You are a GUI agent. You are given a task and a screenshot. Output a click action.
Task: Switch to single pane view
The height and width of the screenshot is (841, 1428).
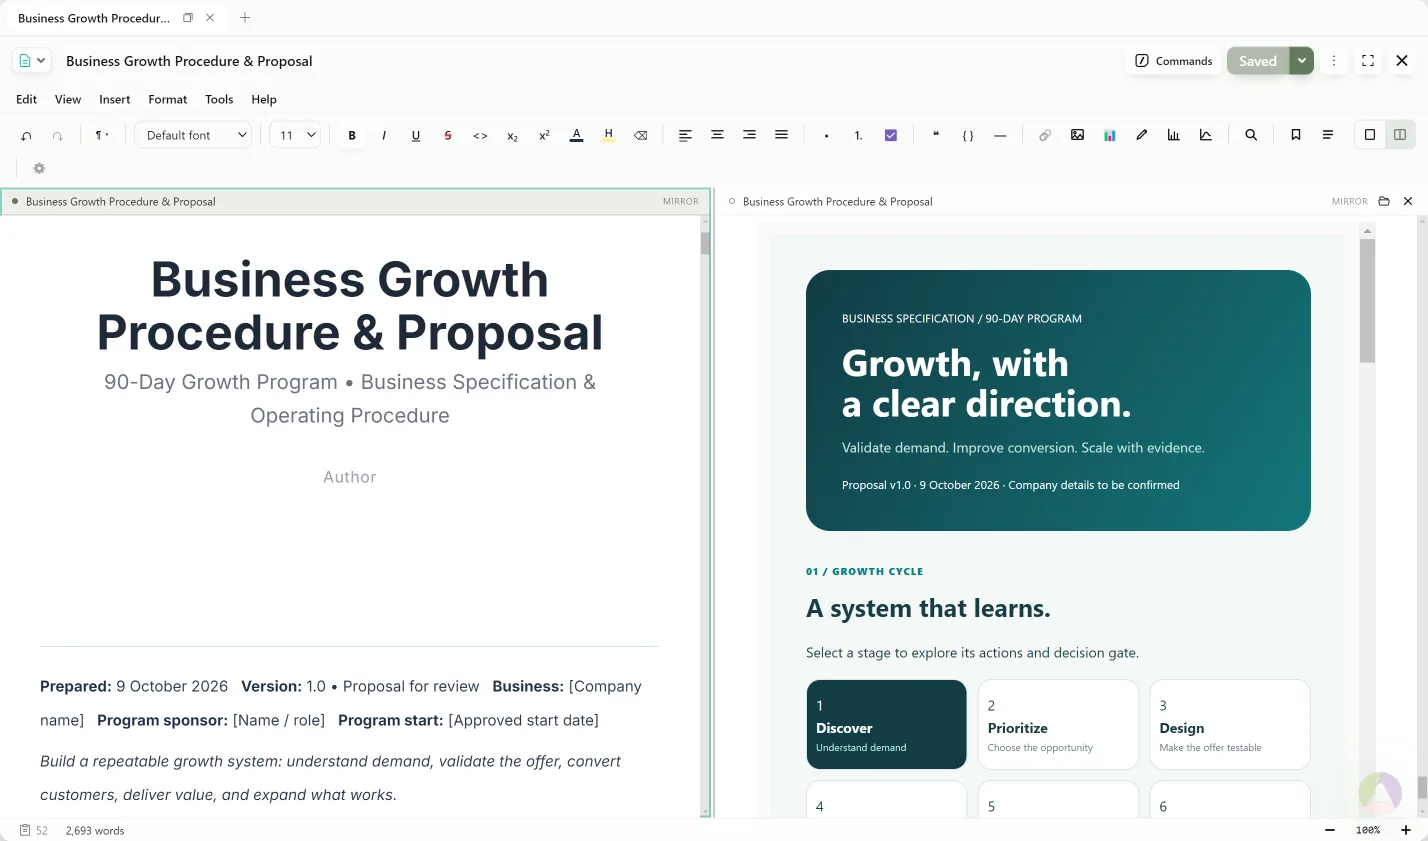click(1370, 135)
